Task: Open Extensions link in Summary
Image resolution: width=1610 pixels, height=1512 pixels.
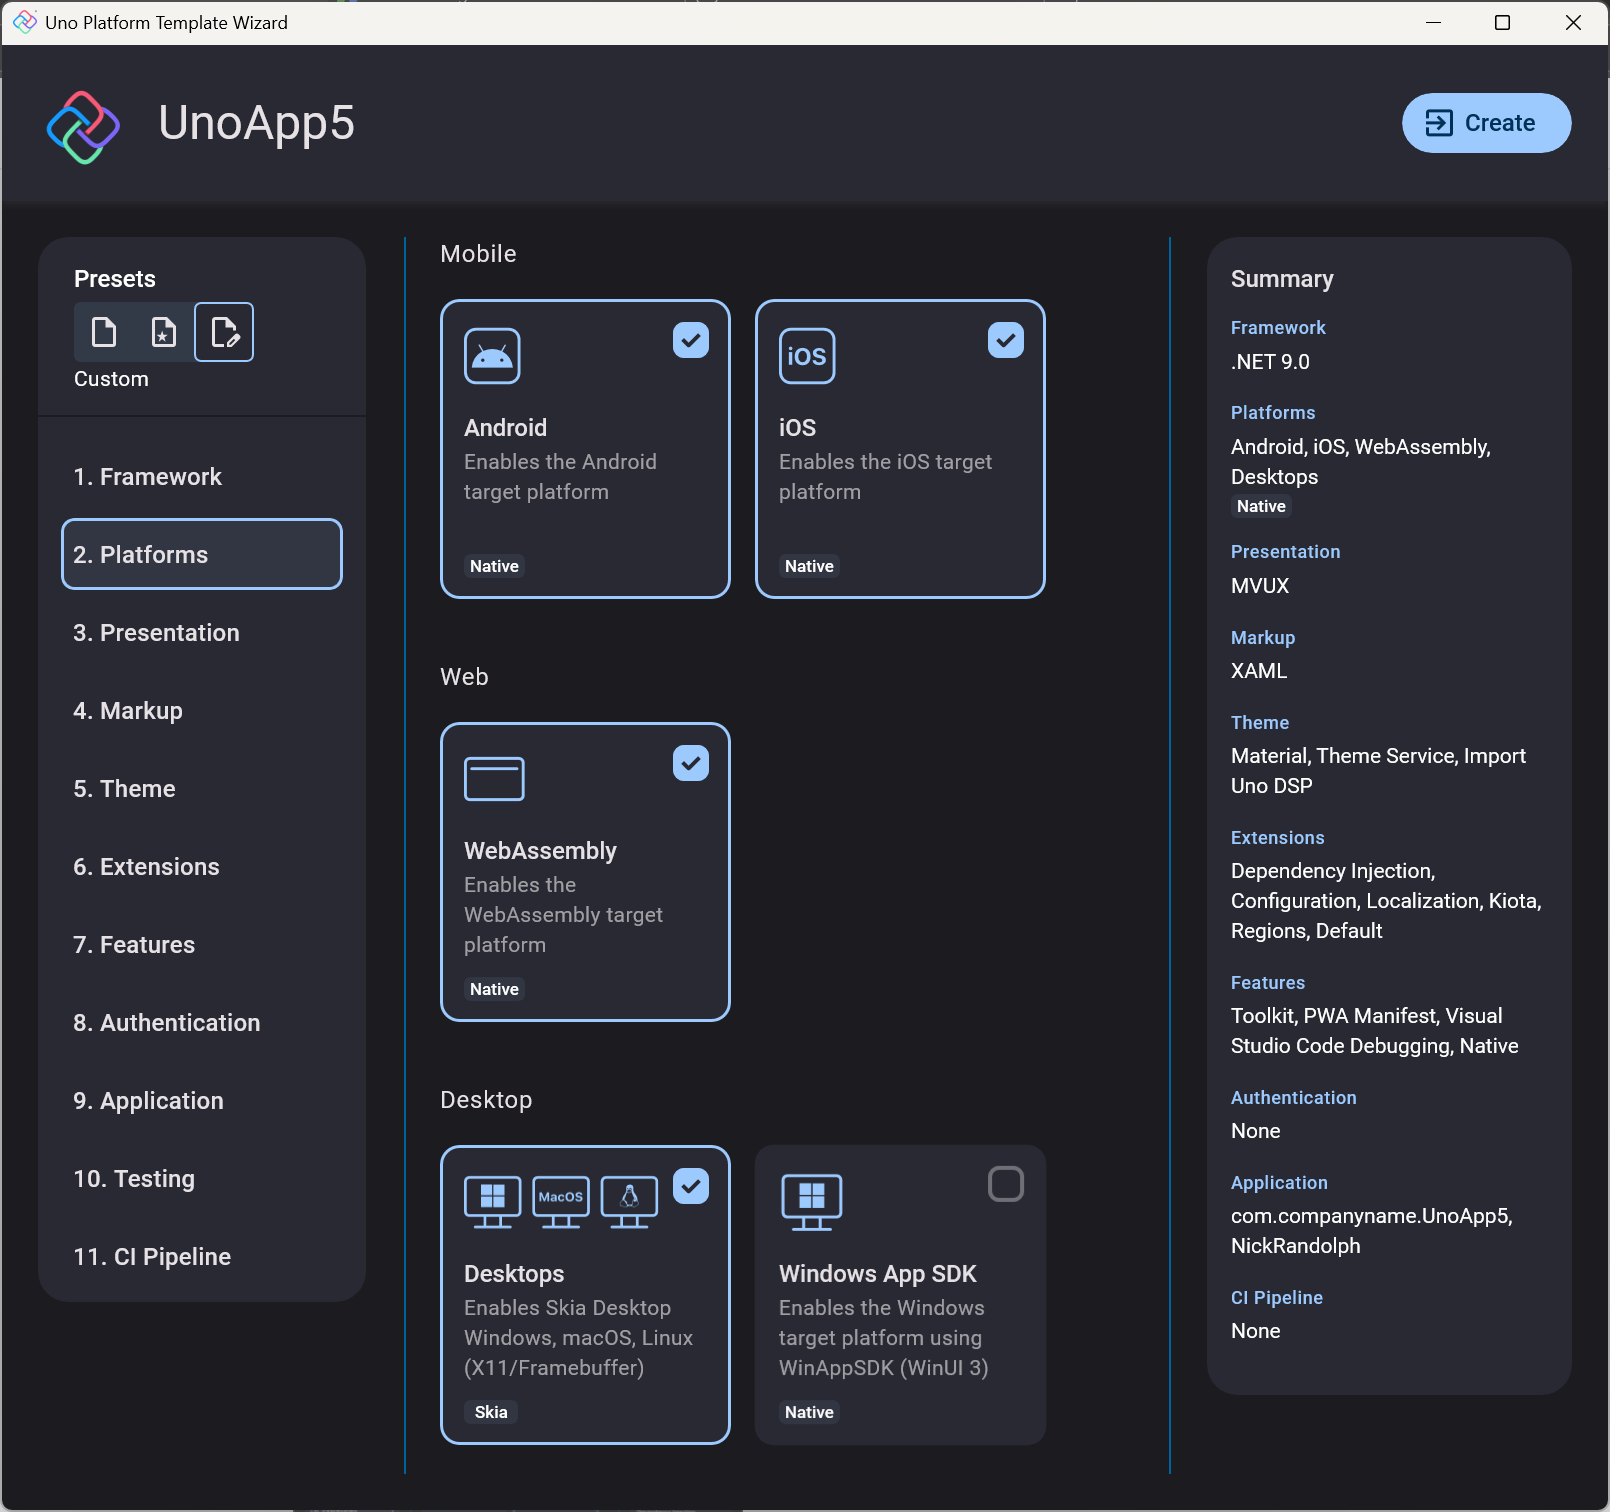Action: (x=1277, y=838)
